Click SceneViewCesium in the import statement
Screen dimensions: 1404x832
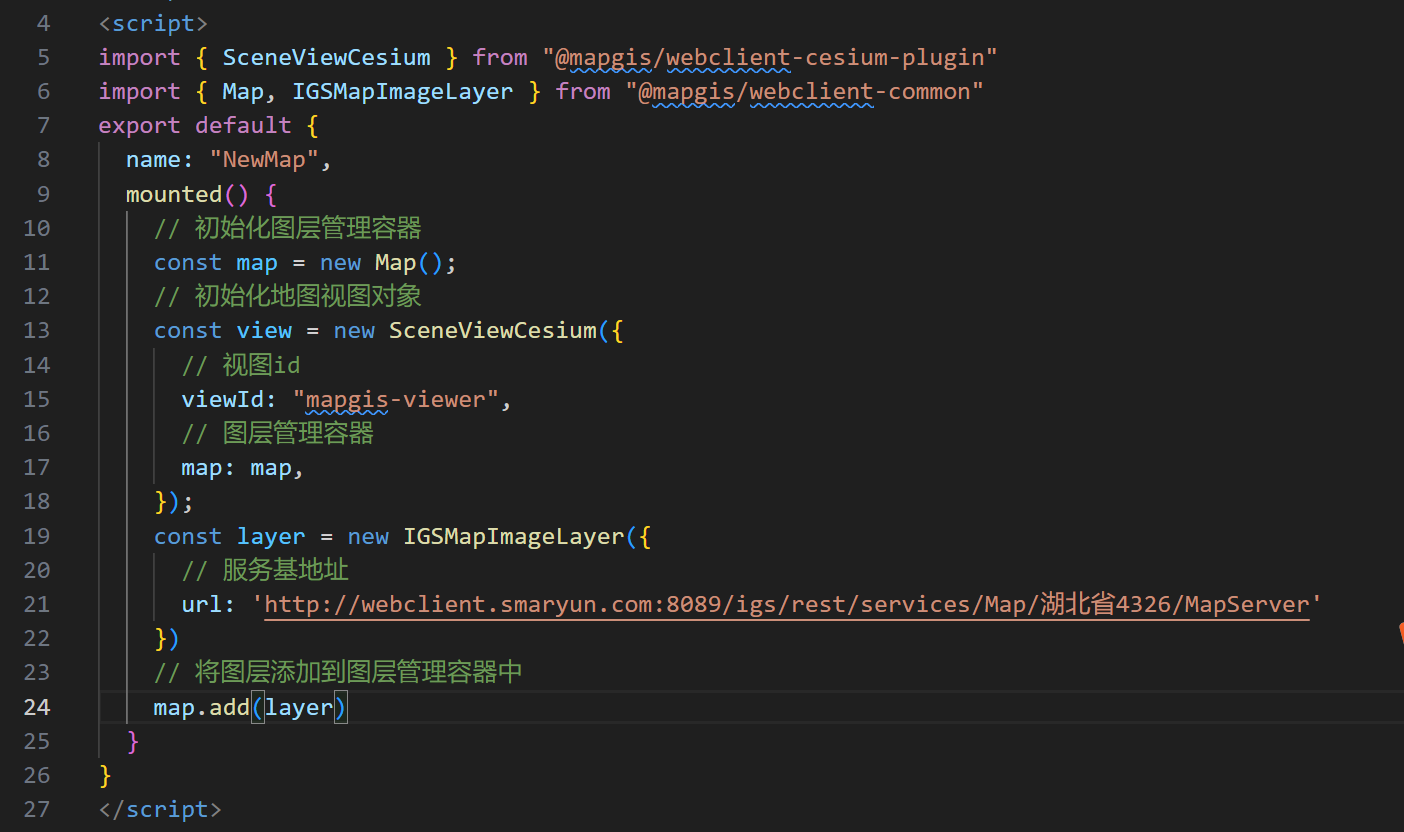(x=326, y=58)
